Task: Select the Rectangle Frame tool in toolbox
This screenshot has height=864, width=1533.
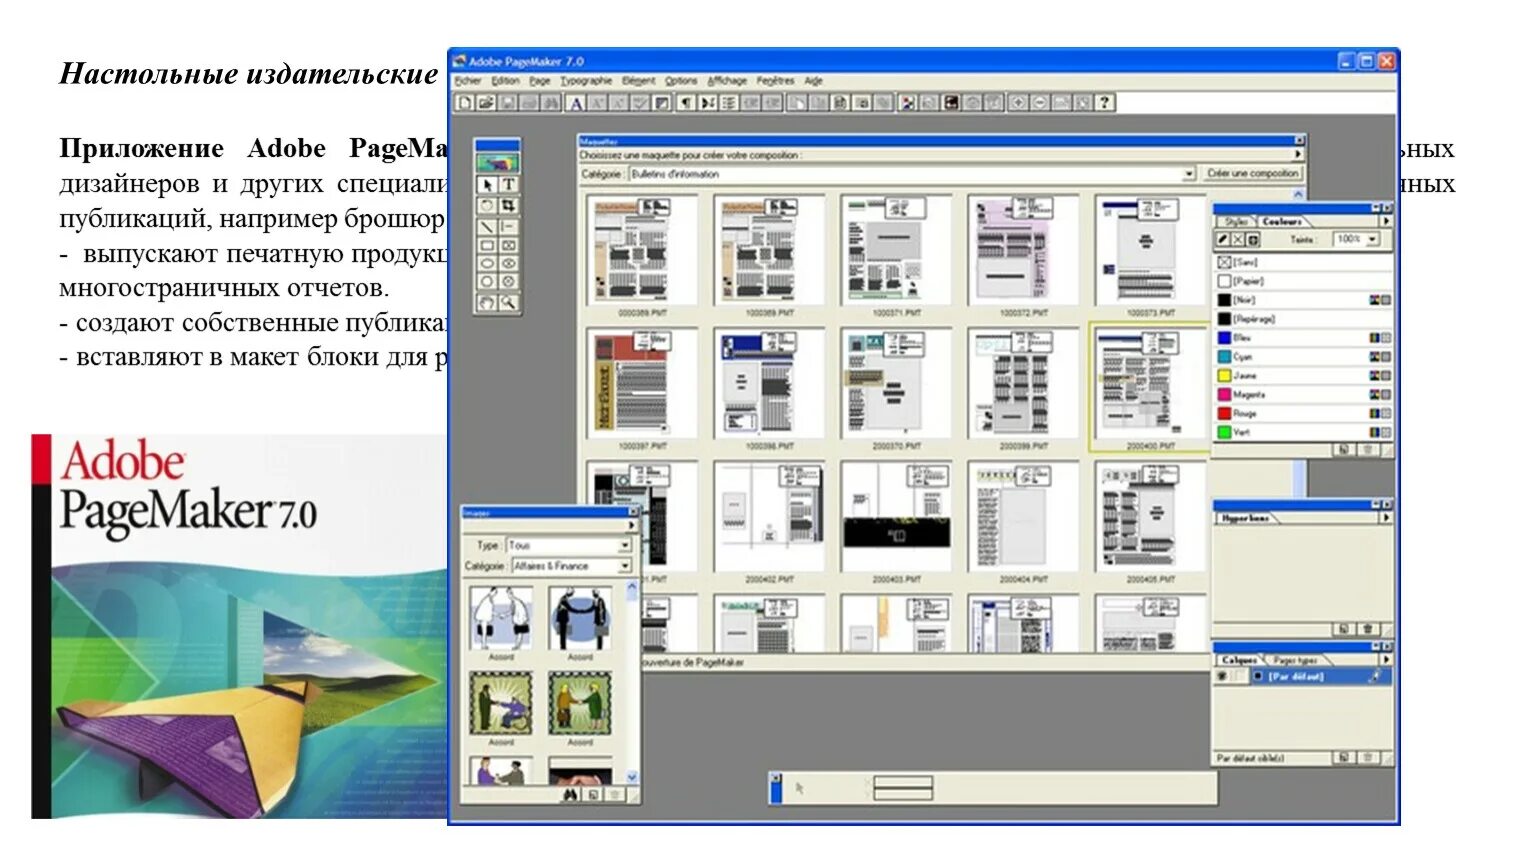Action: pos(508,245)
